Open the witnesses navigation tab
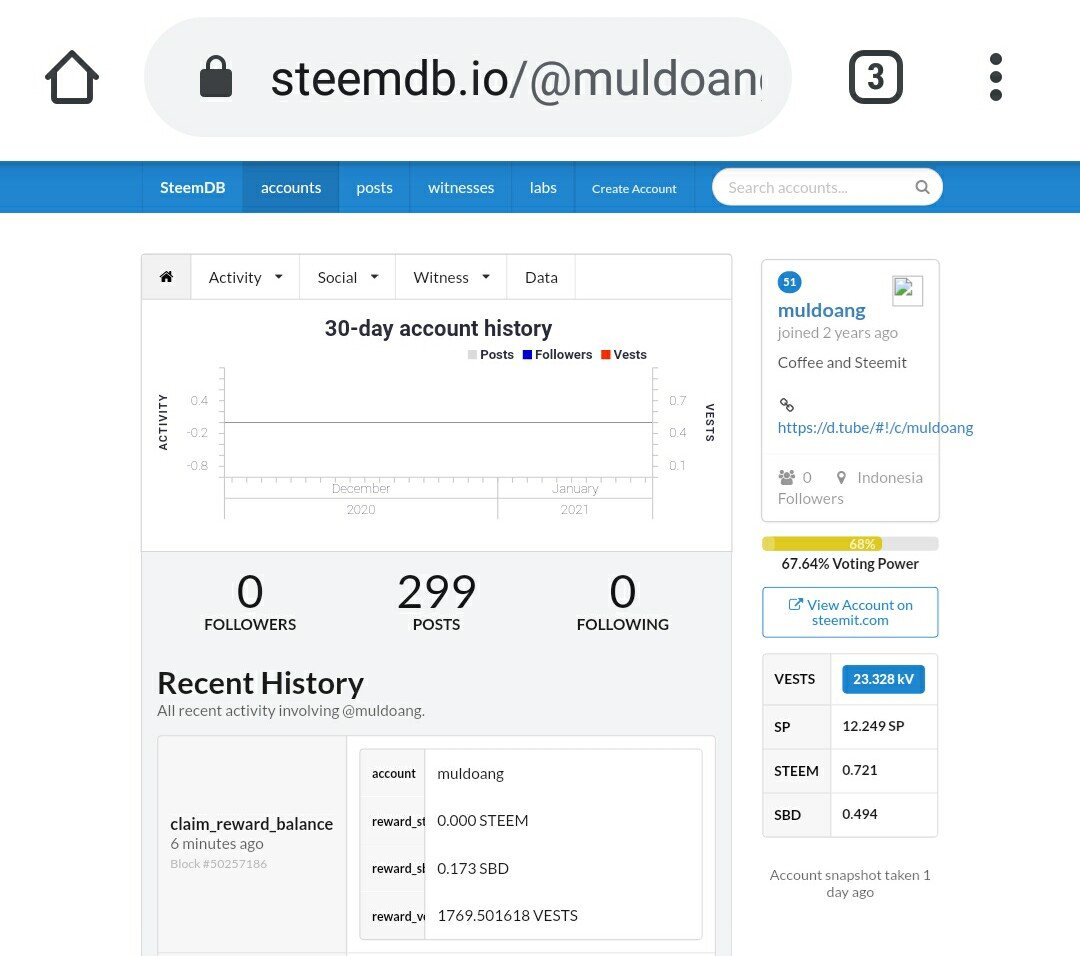Viewport: 1080px width, 956px height. click(x=461, y=187)
